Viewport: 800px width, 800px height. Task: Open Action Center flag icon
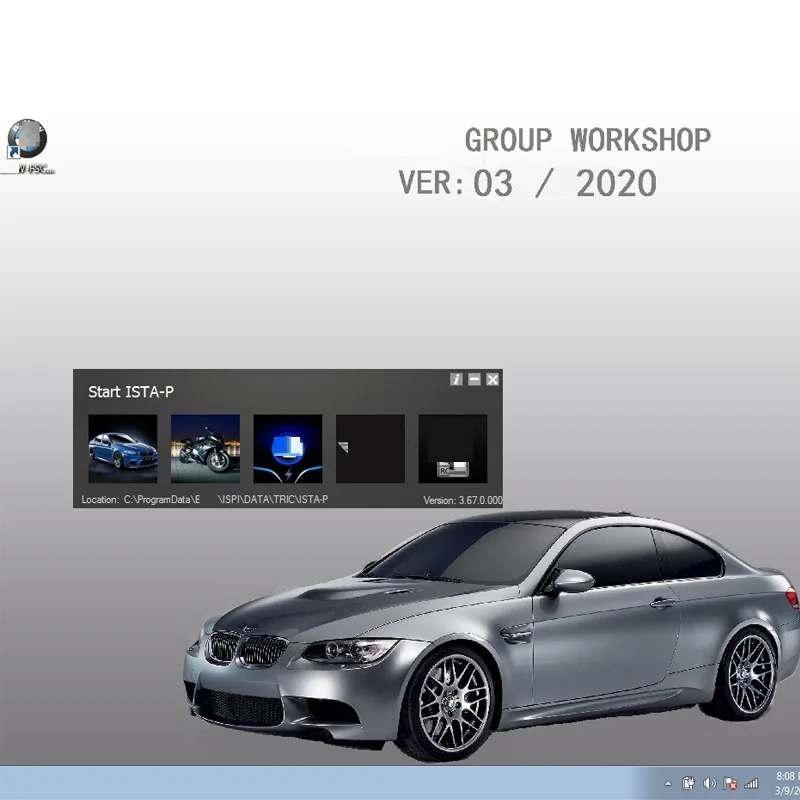[730, 783]
